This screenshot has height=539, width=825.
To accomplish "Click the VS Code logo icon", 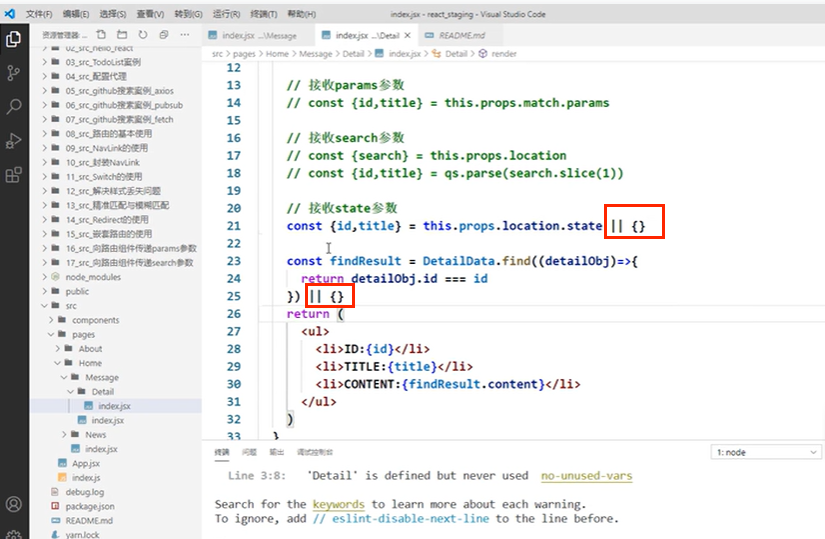I will point(10,14).
